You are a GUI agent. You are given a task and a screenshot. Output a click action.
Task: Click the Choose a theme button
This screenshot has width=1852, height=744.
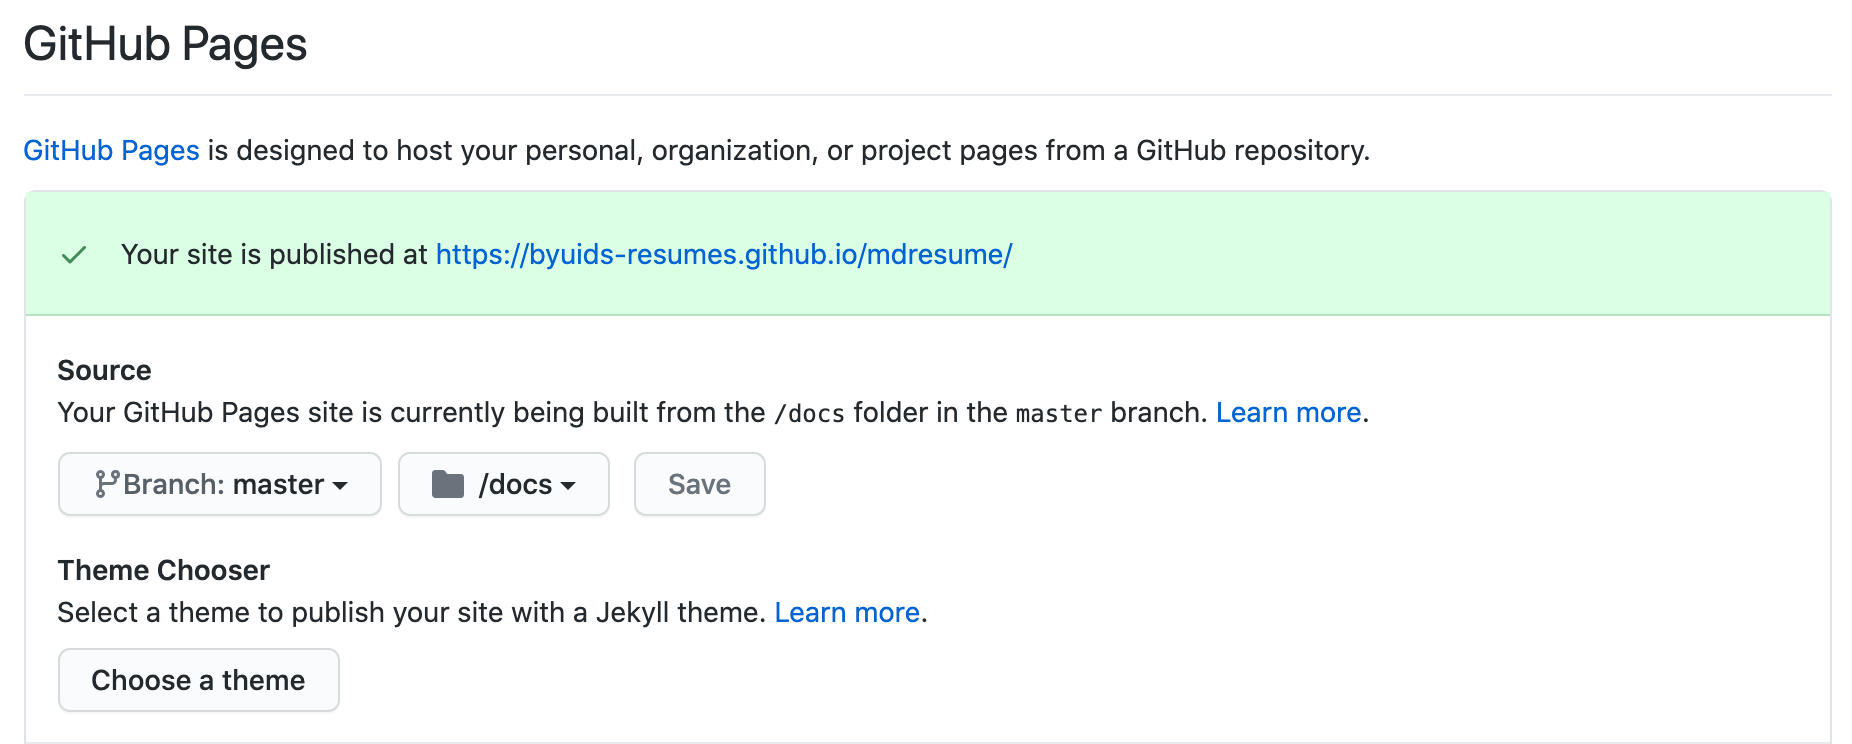coord(199,680)
